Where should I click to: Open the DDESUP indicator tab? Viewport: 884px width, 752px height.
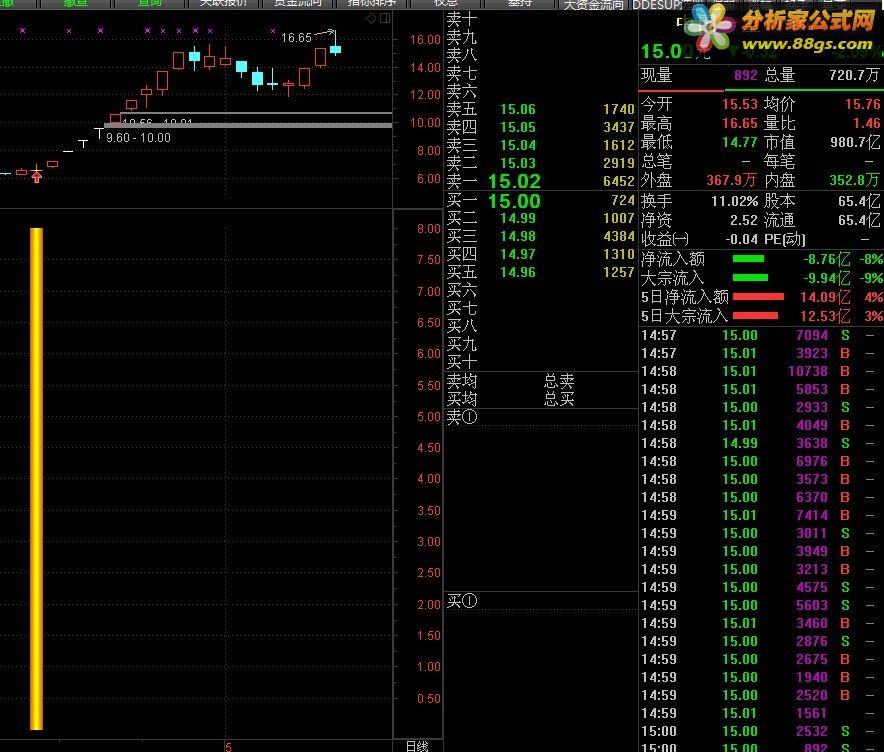[x=657, y=5]
